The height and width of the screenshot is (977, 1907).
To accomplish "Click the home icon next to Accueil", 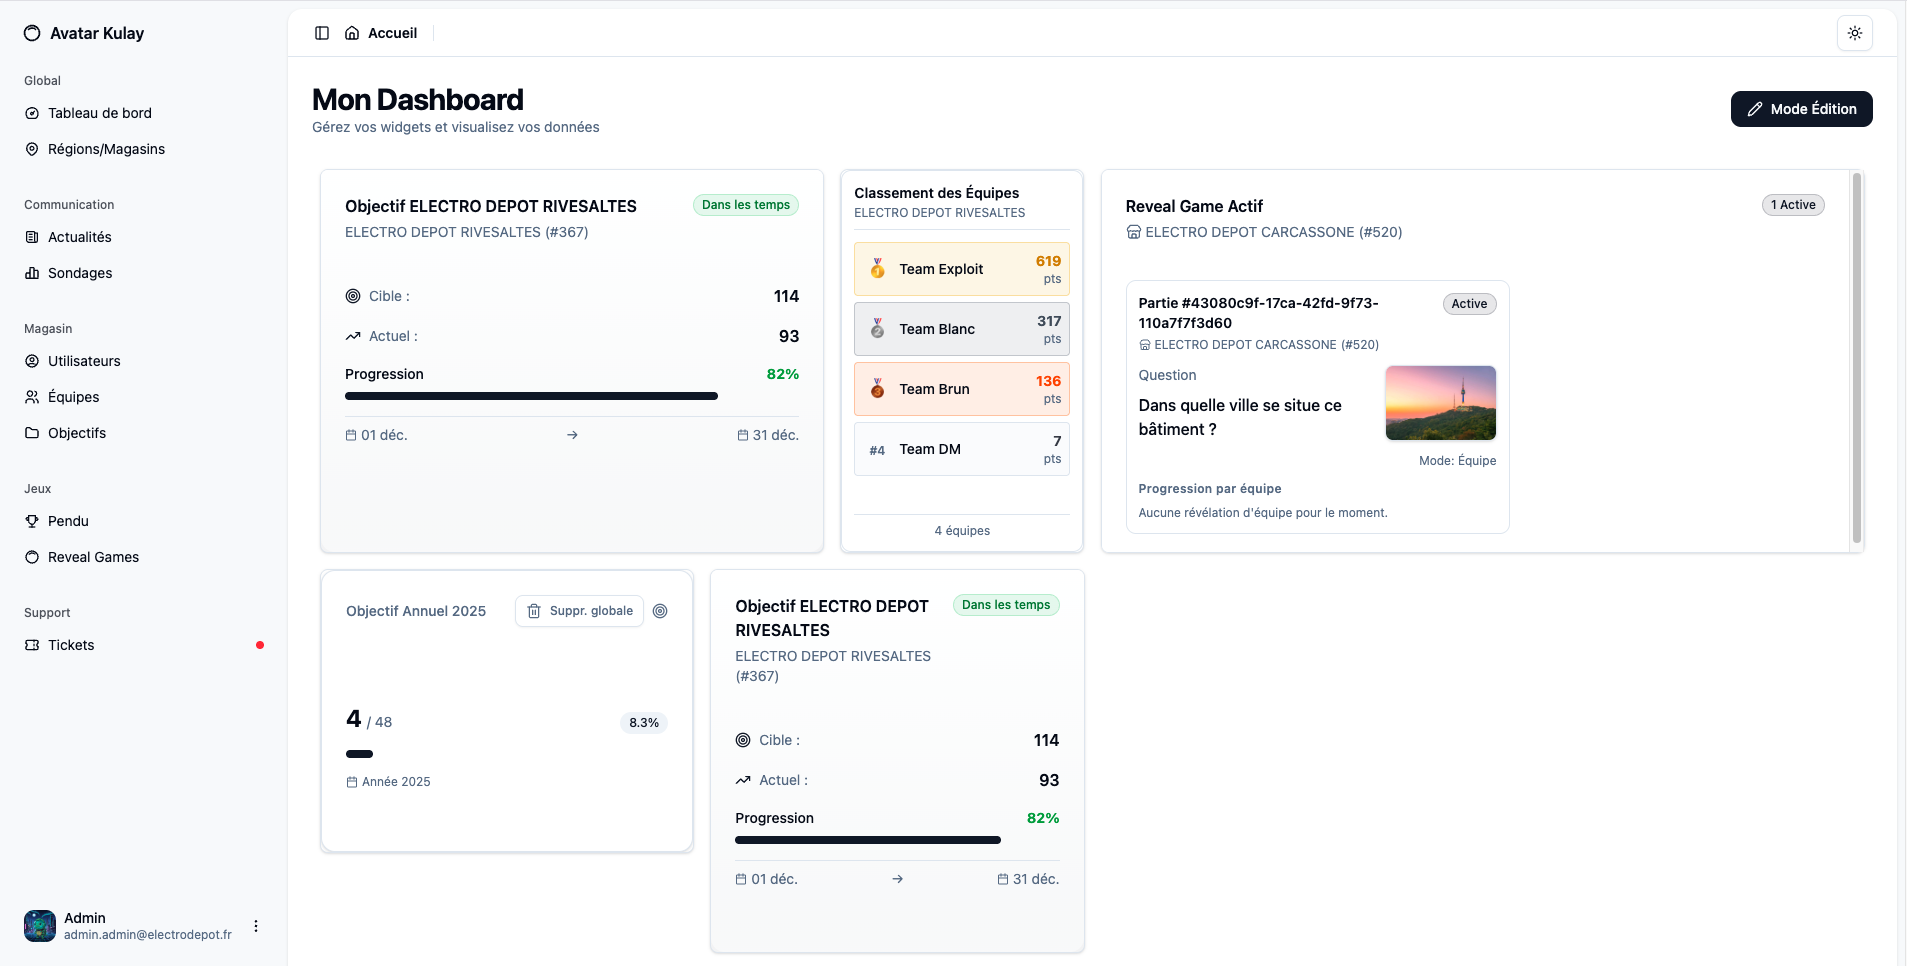I will tap(352, 33).
